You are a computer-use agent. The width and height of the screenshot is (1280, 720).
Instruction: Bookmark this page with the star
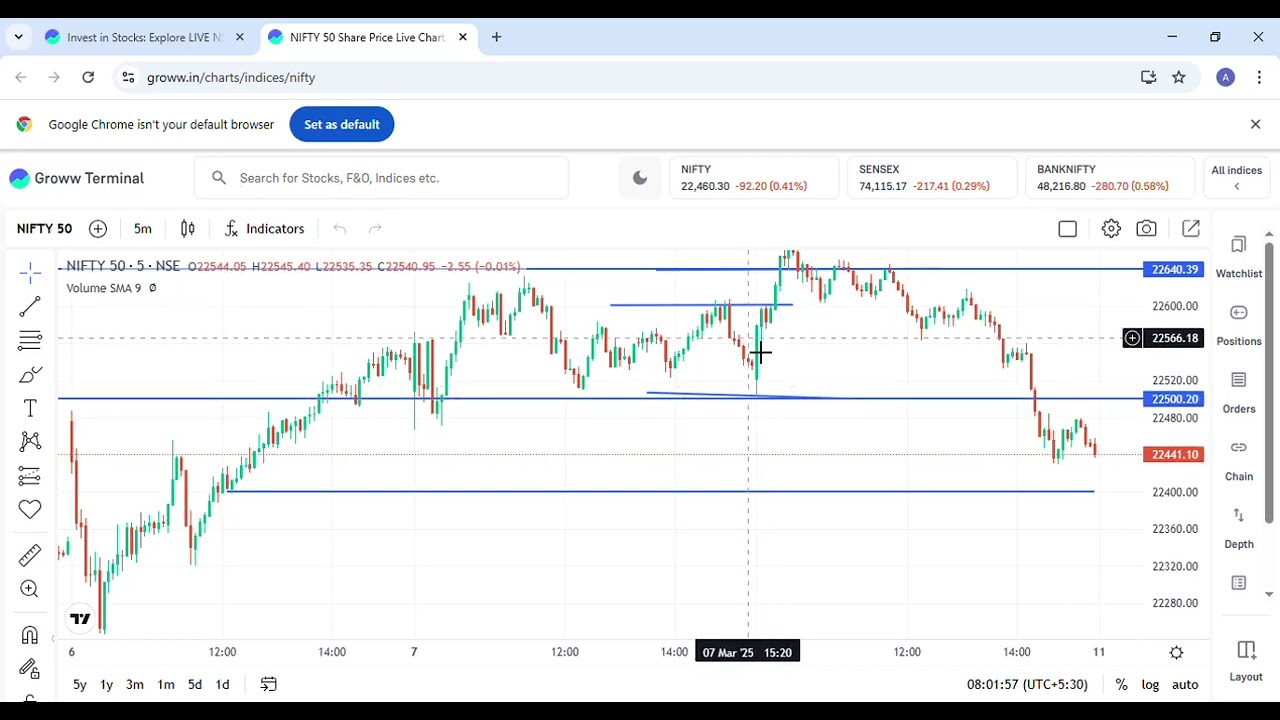coord(1179,77)
